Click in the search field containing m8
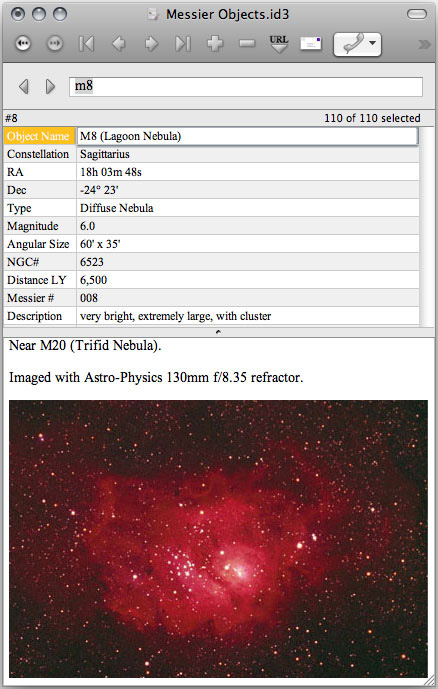 pyautogui.click(x=246, y=87)
